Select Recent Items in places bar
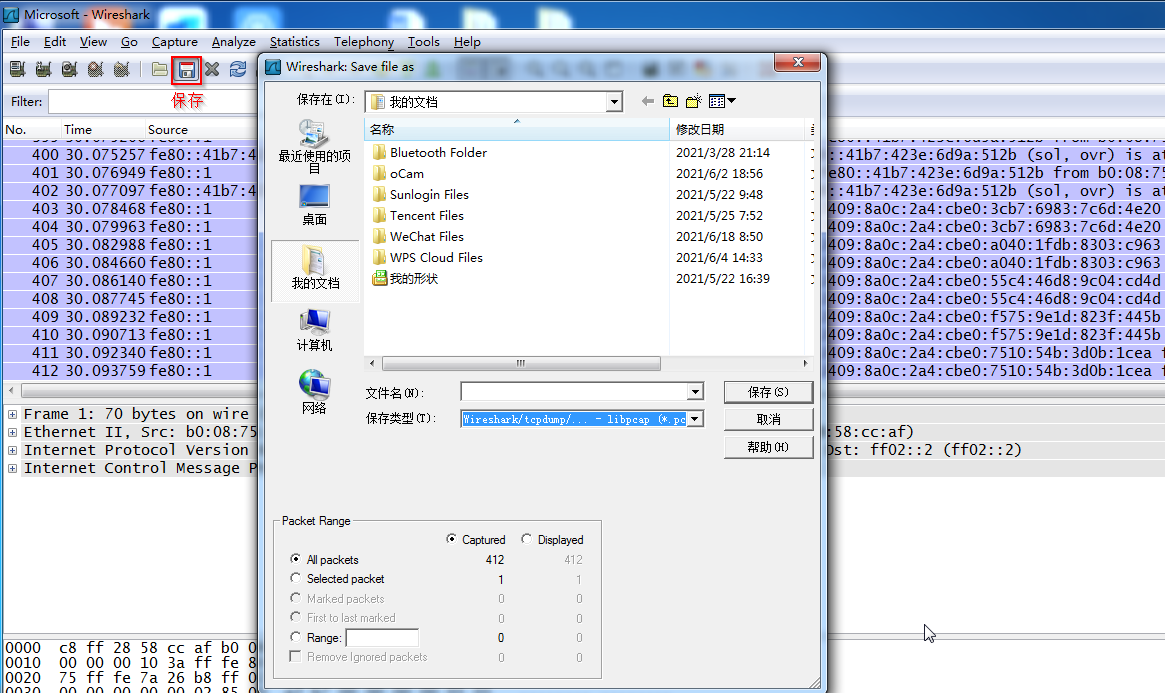The width and height of the screenshot is (1165, 693). click(x=314, y=146)
